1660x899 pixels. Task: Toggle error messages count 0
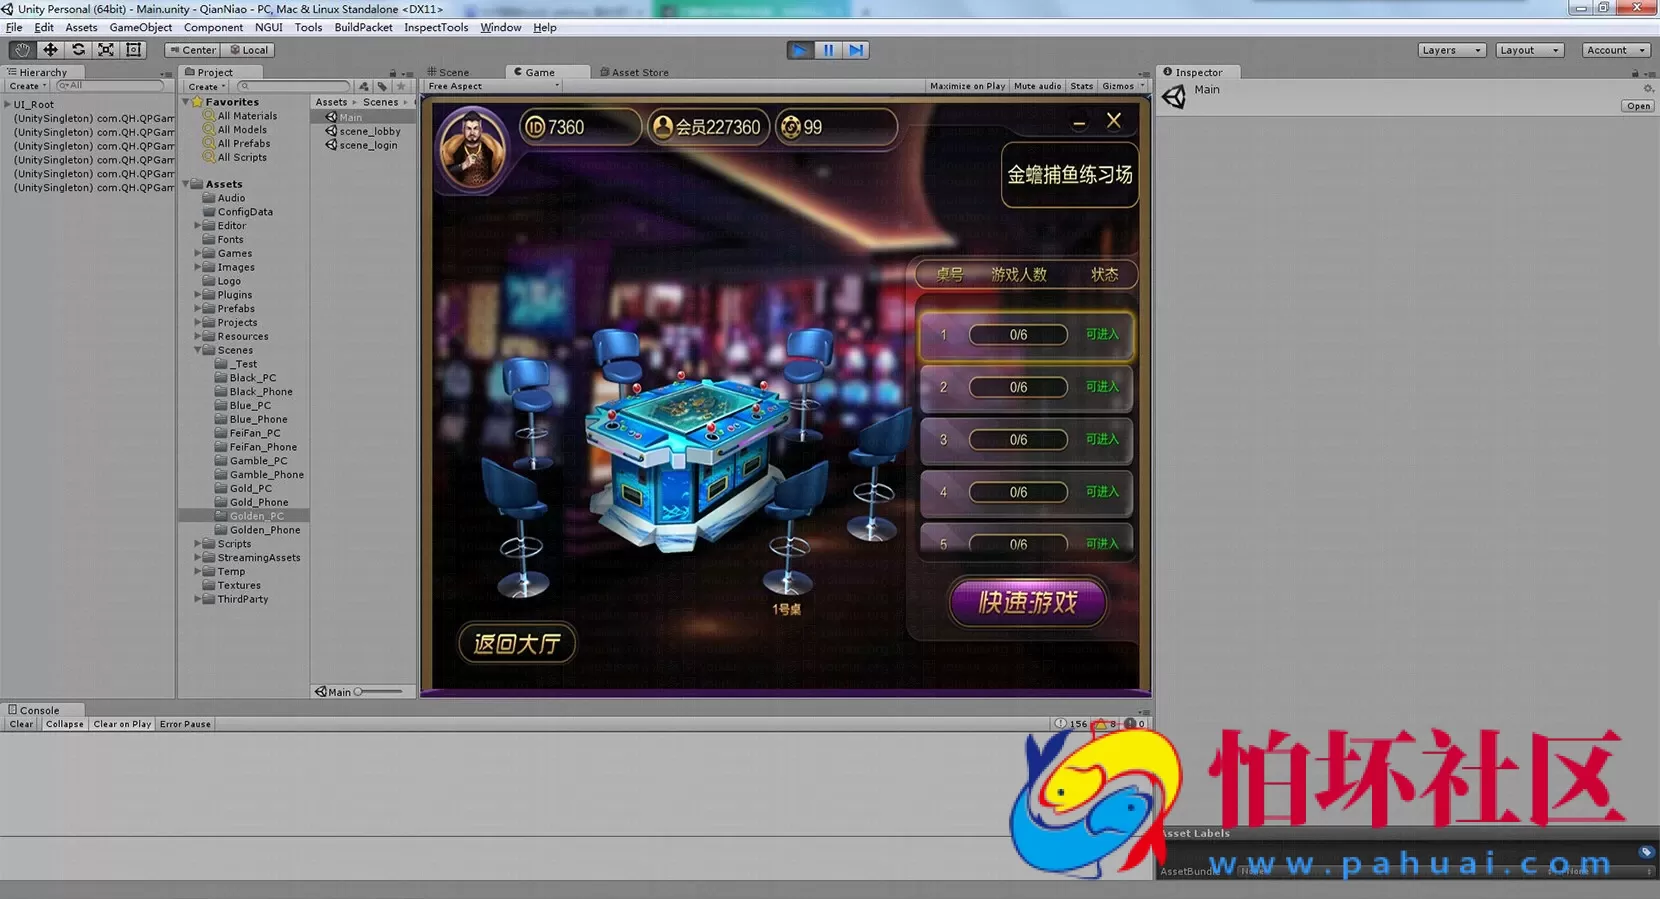coord(1135,724)
